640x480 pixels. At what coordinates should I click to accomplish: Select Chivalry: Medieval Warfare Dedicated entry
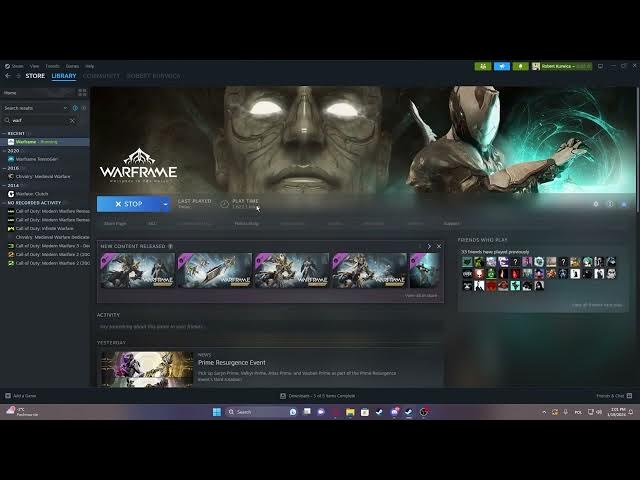point(45,237)
